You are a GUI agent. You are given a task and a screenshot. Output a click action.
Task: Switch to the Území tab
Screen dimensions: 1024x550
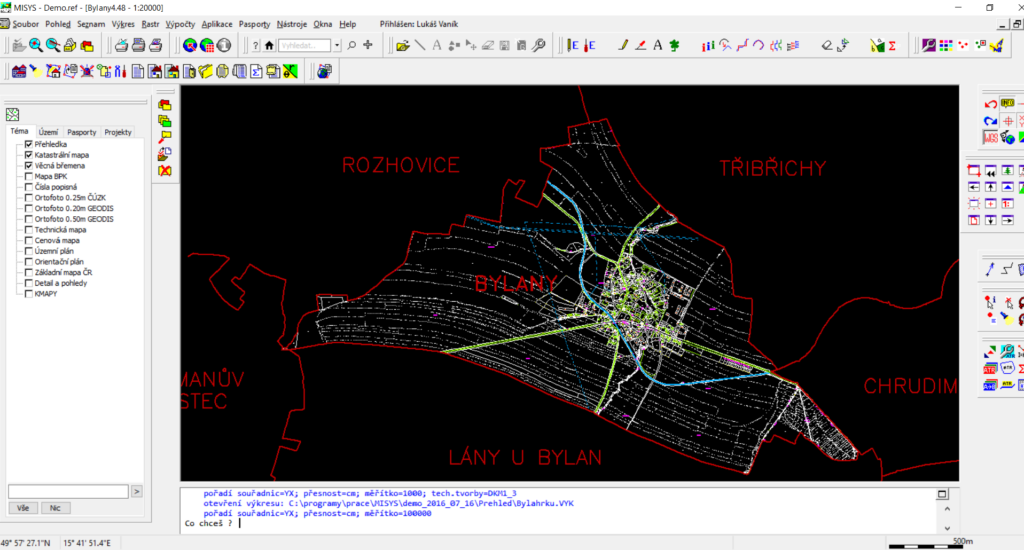48,132
